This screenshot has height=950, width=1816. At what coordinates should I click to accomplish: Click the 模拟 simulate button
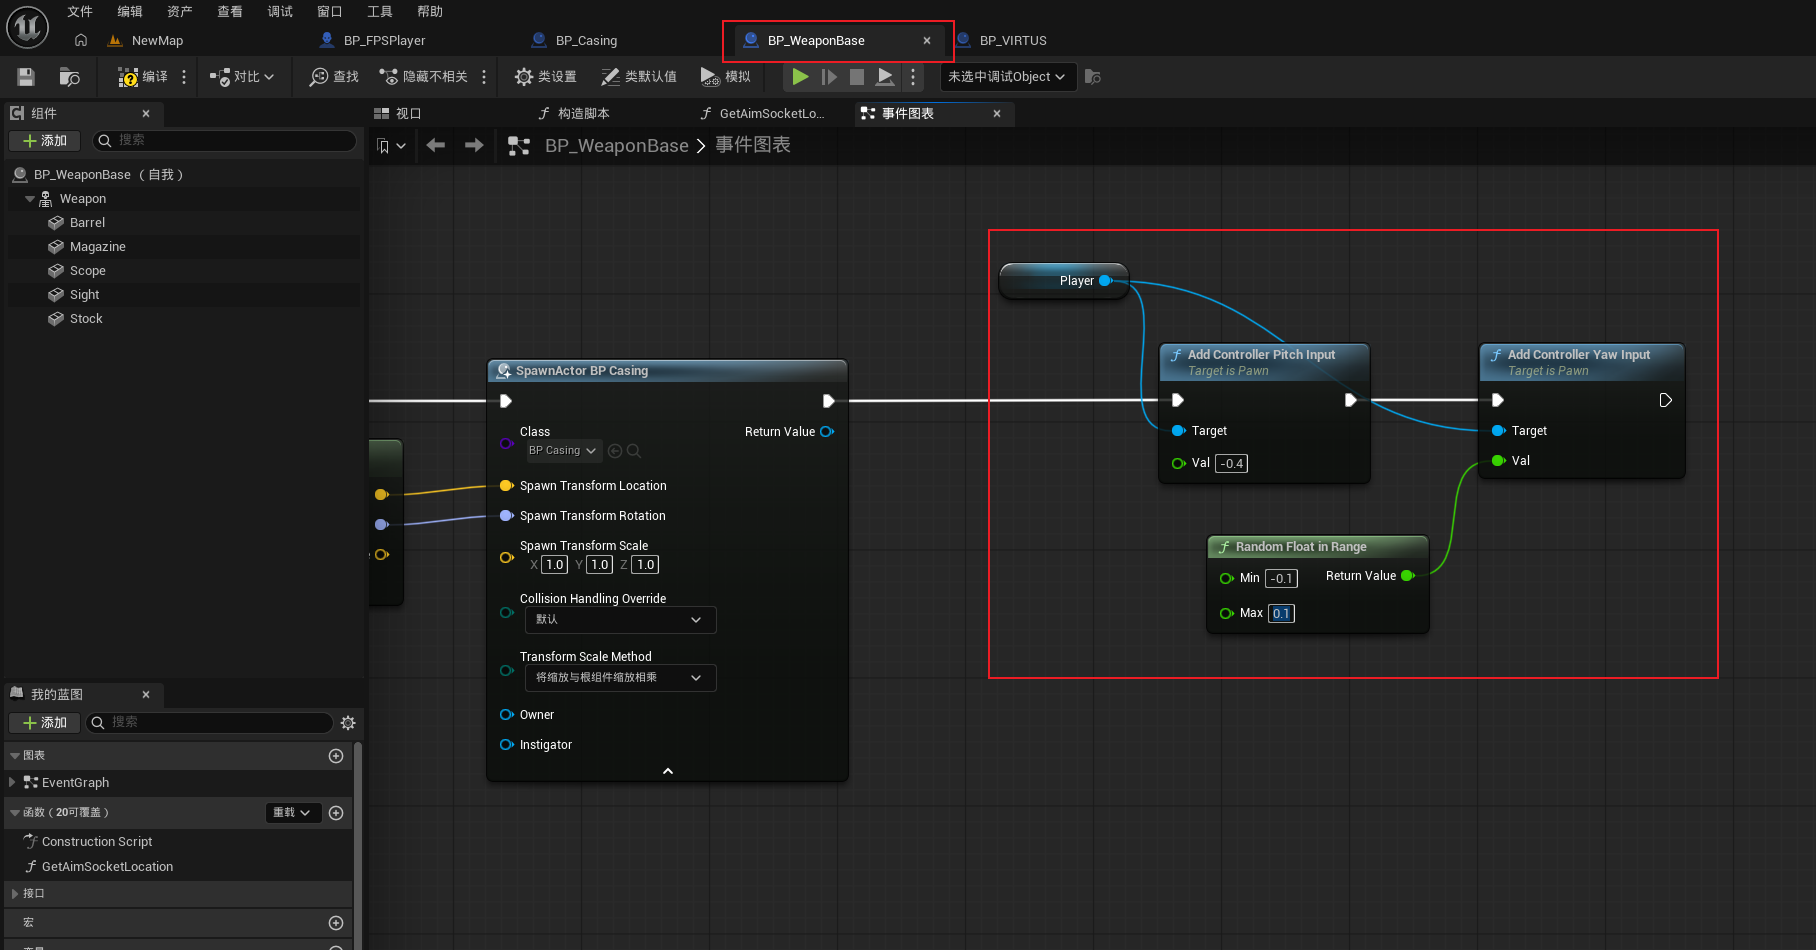click(726, 77)
